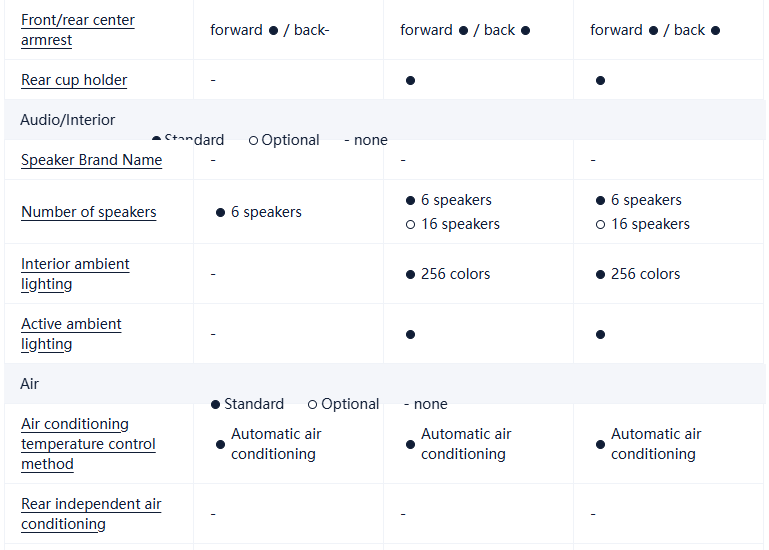The width and height of the screenshot is (769, 550).
Task: Click the Audio/Interior section header
Action: click(68, 120)
